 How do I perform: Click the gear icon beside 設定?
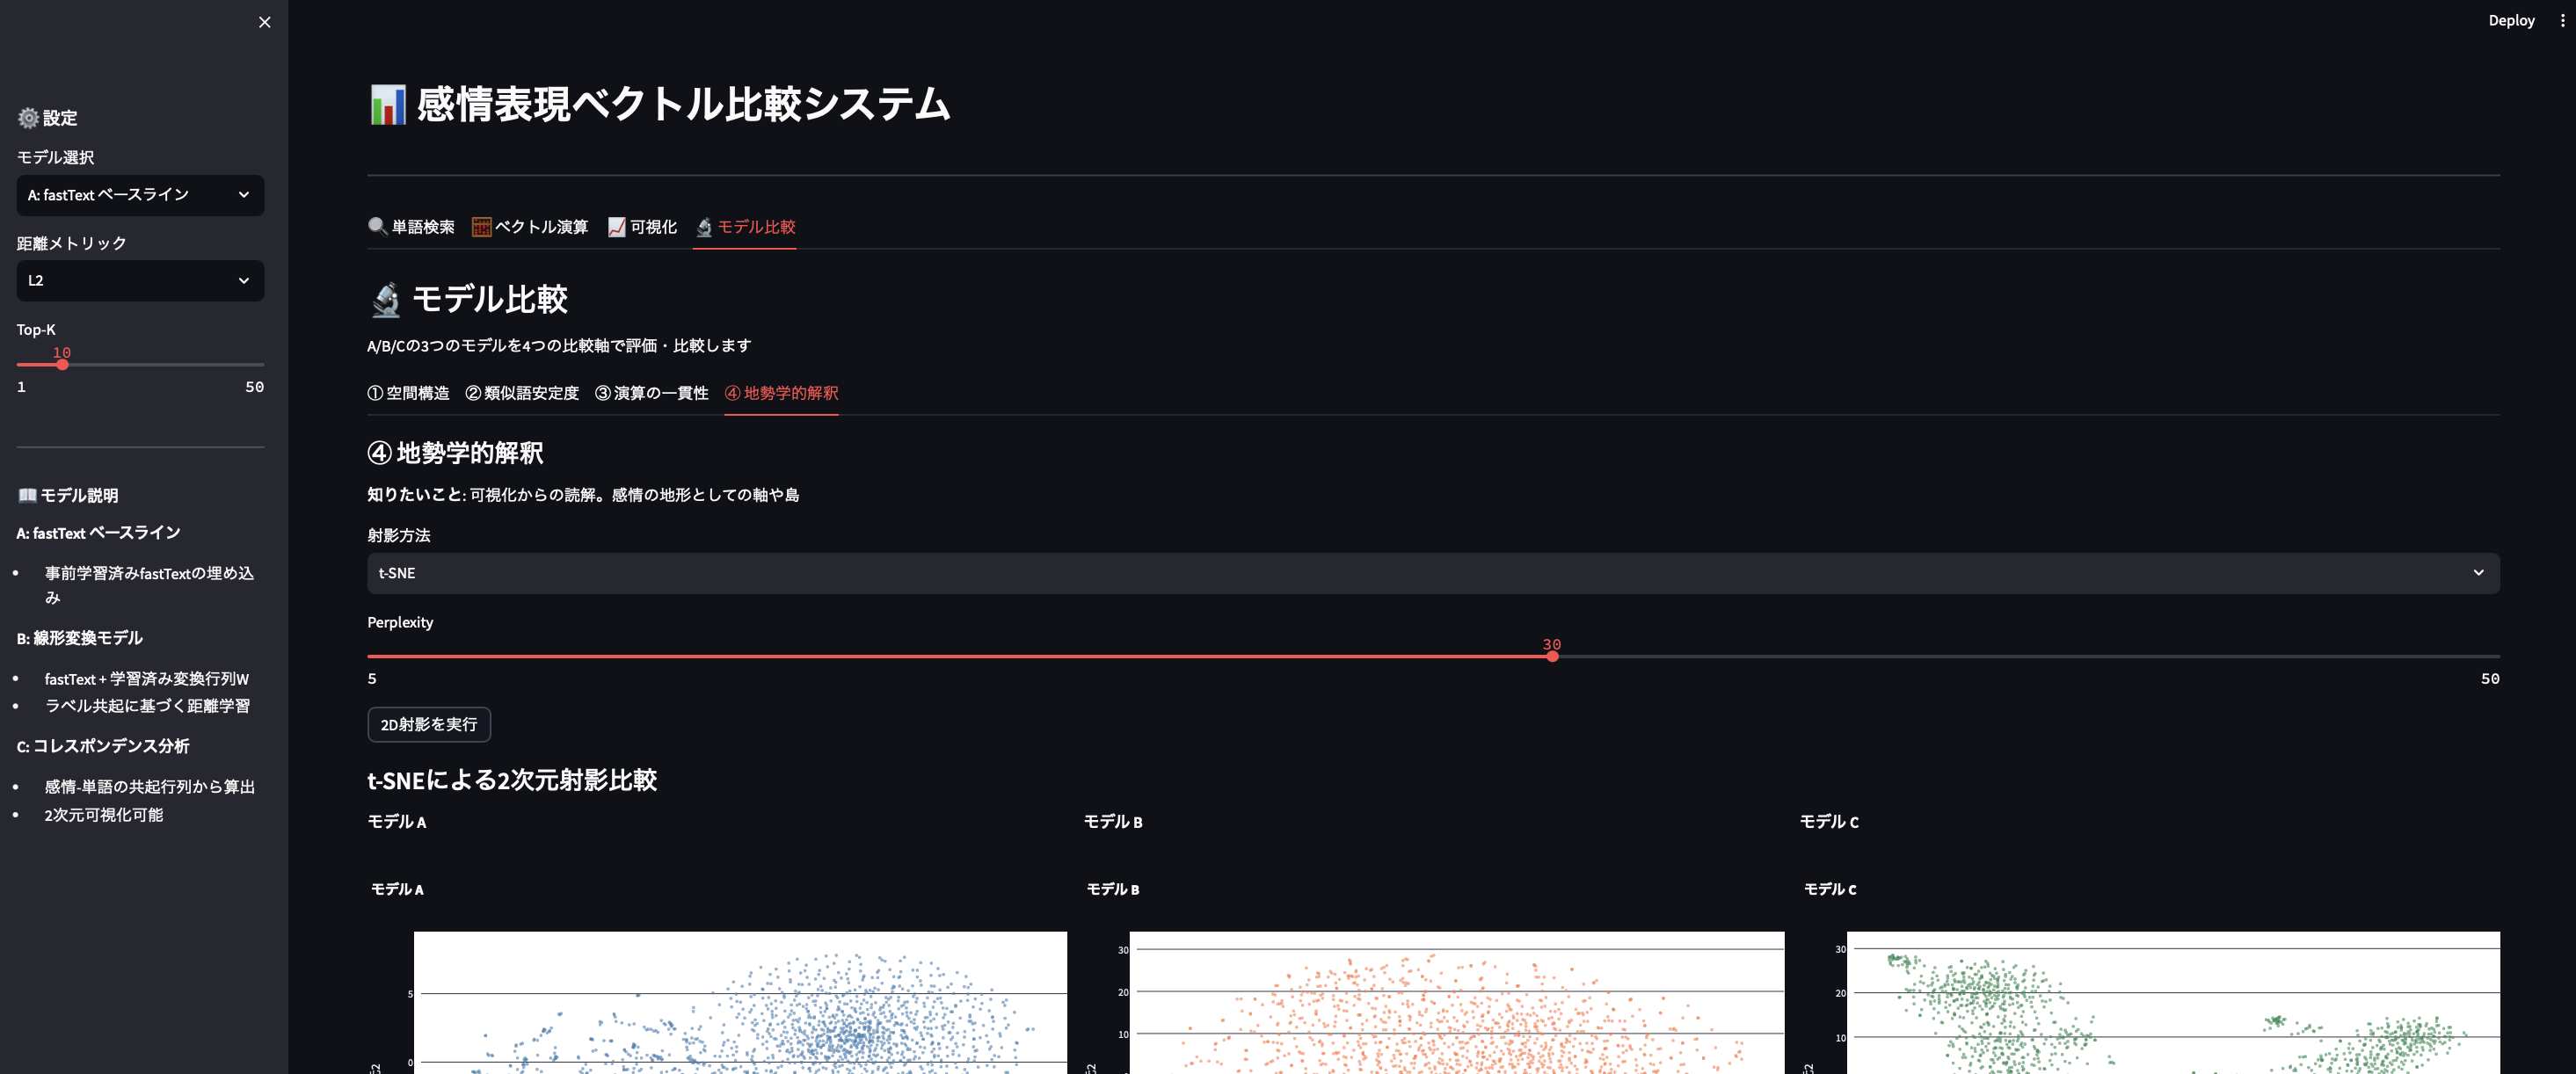[26, 117]
